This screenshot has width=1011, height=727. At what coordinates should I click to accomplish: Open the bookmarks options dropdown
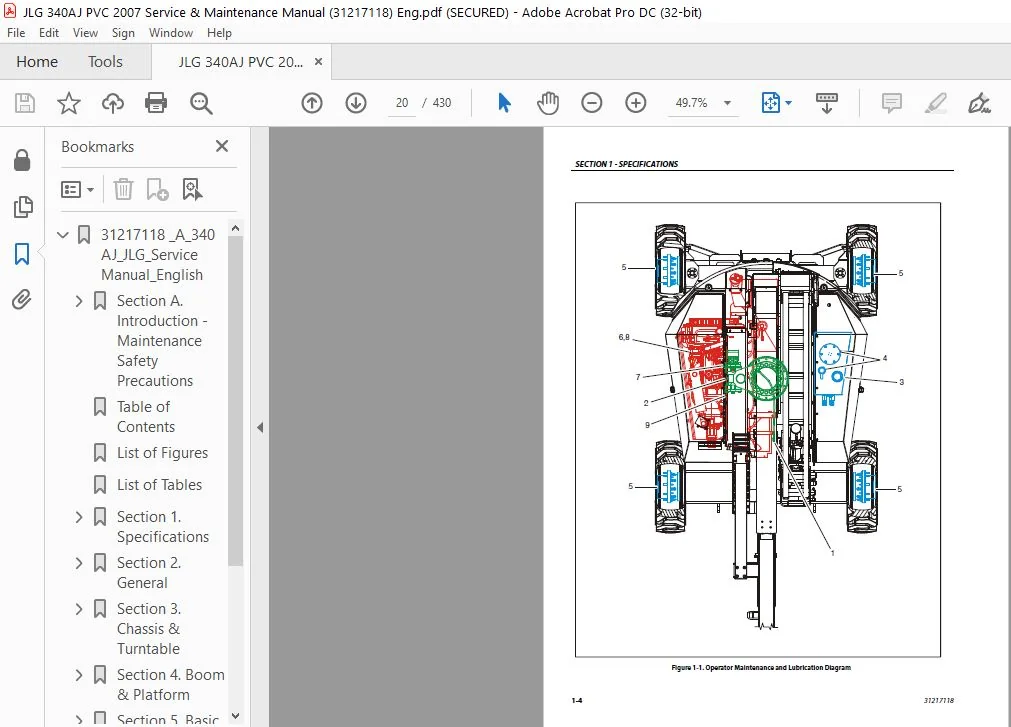[x=77, y=189]
